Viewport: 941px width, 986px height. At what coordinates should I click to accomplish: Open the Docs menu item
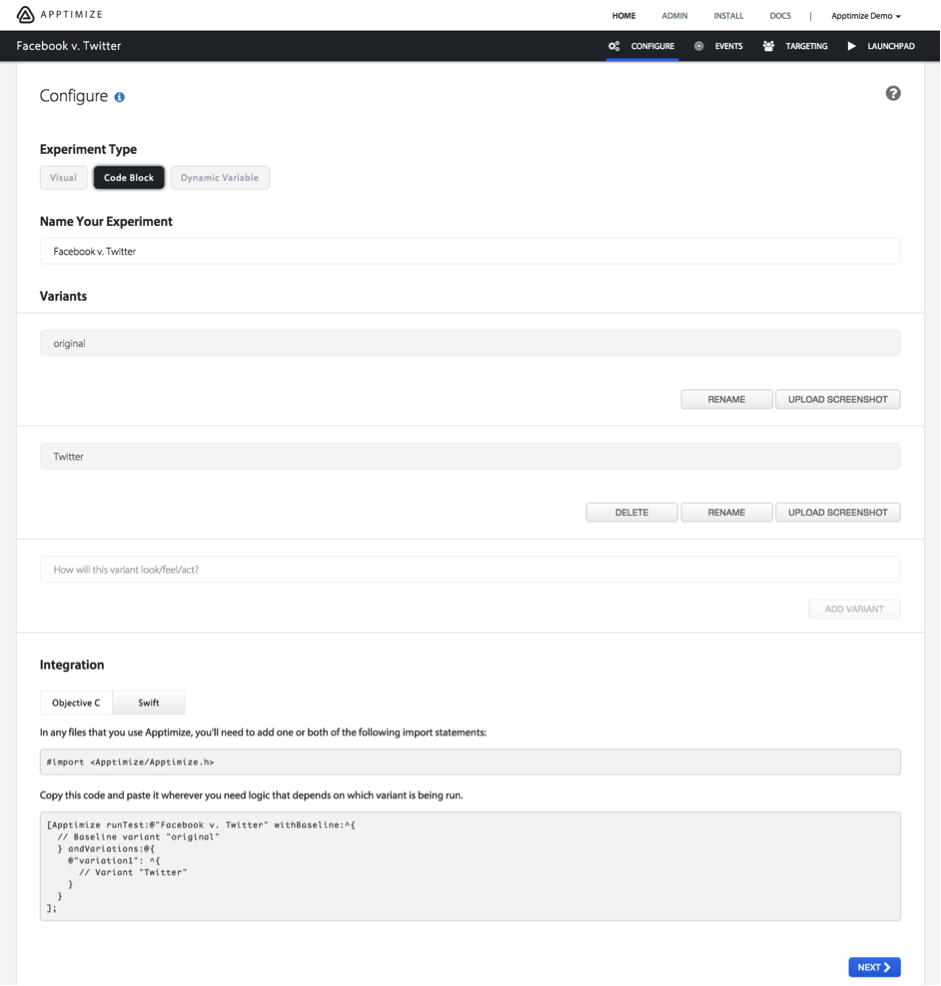coord(780,16)
